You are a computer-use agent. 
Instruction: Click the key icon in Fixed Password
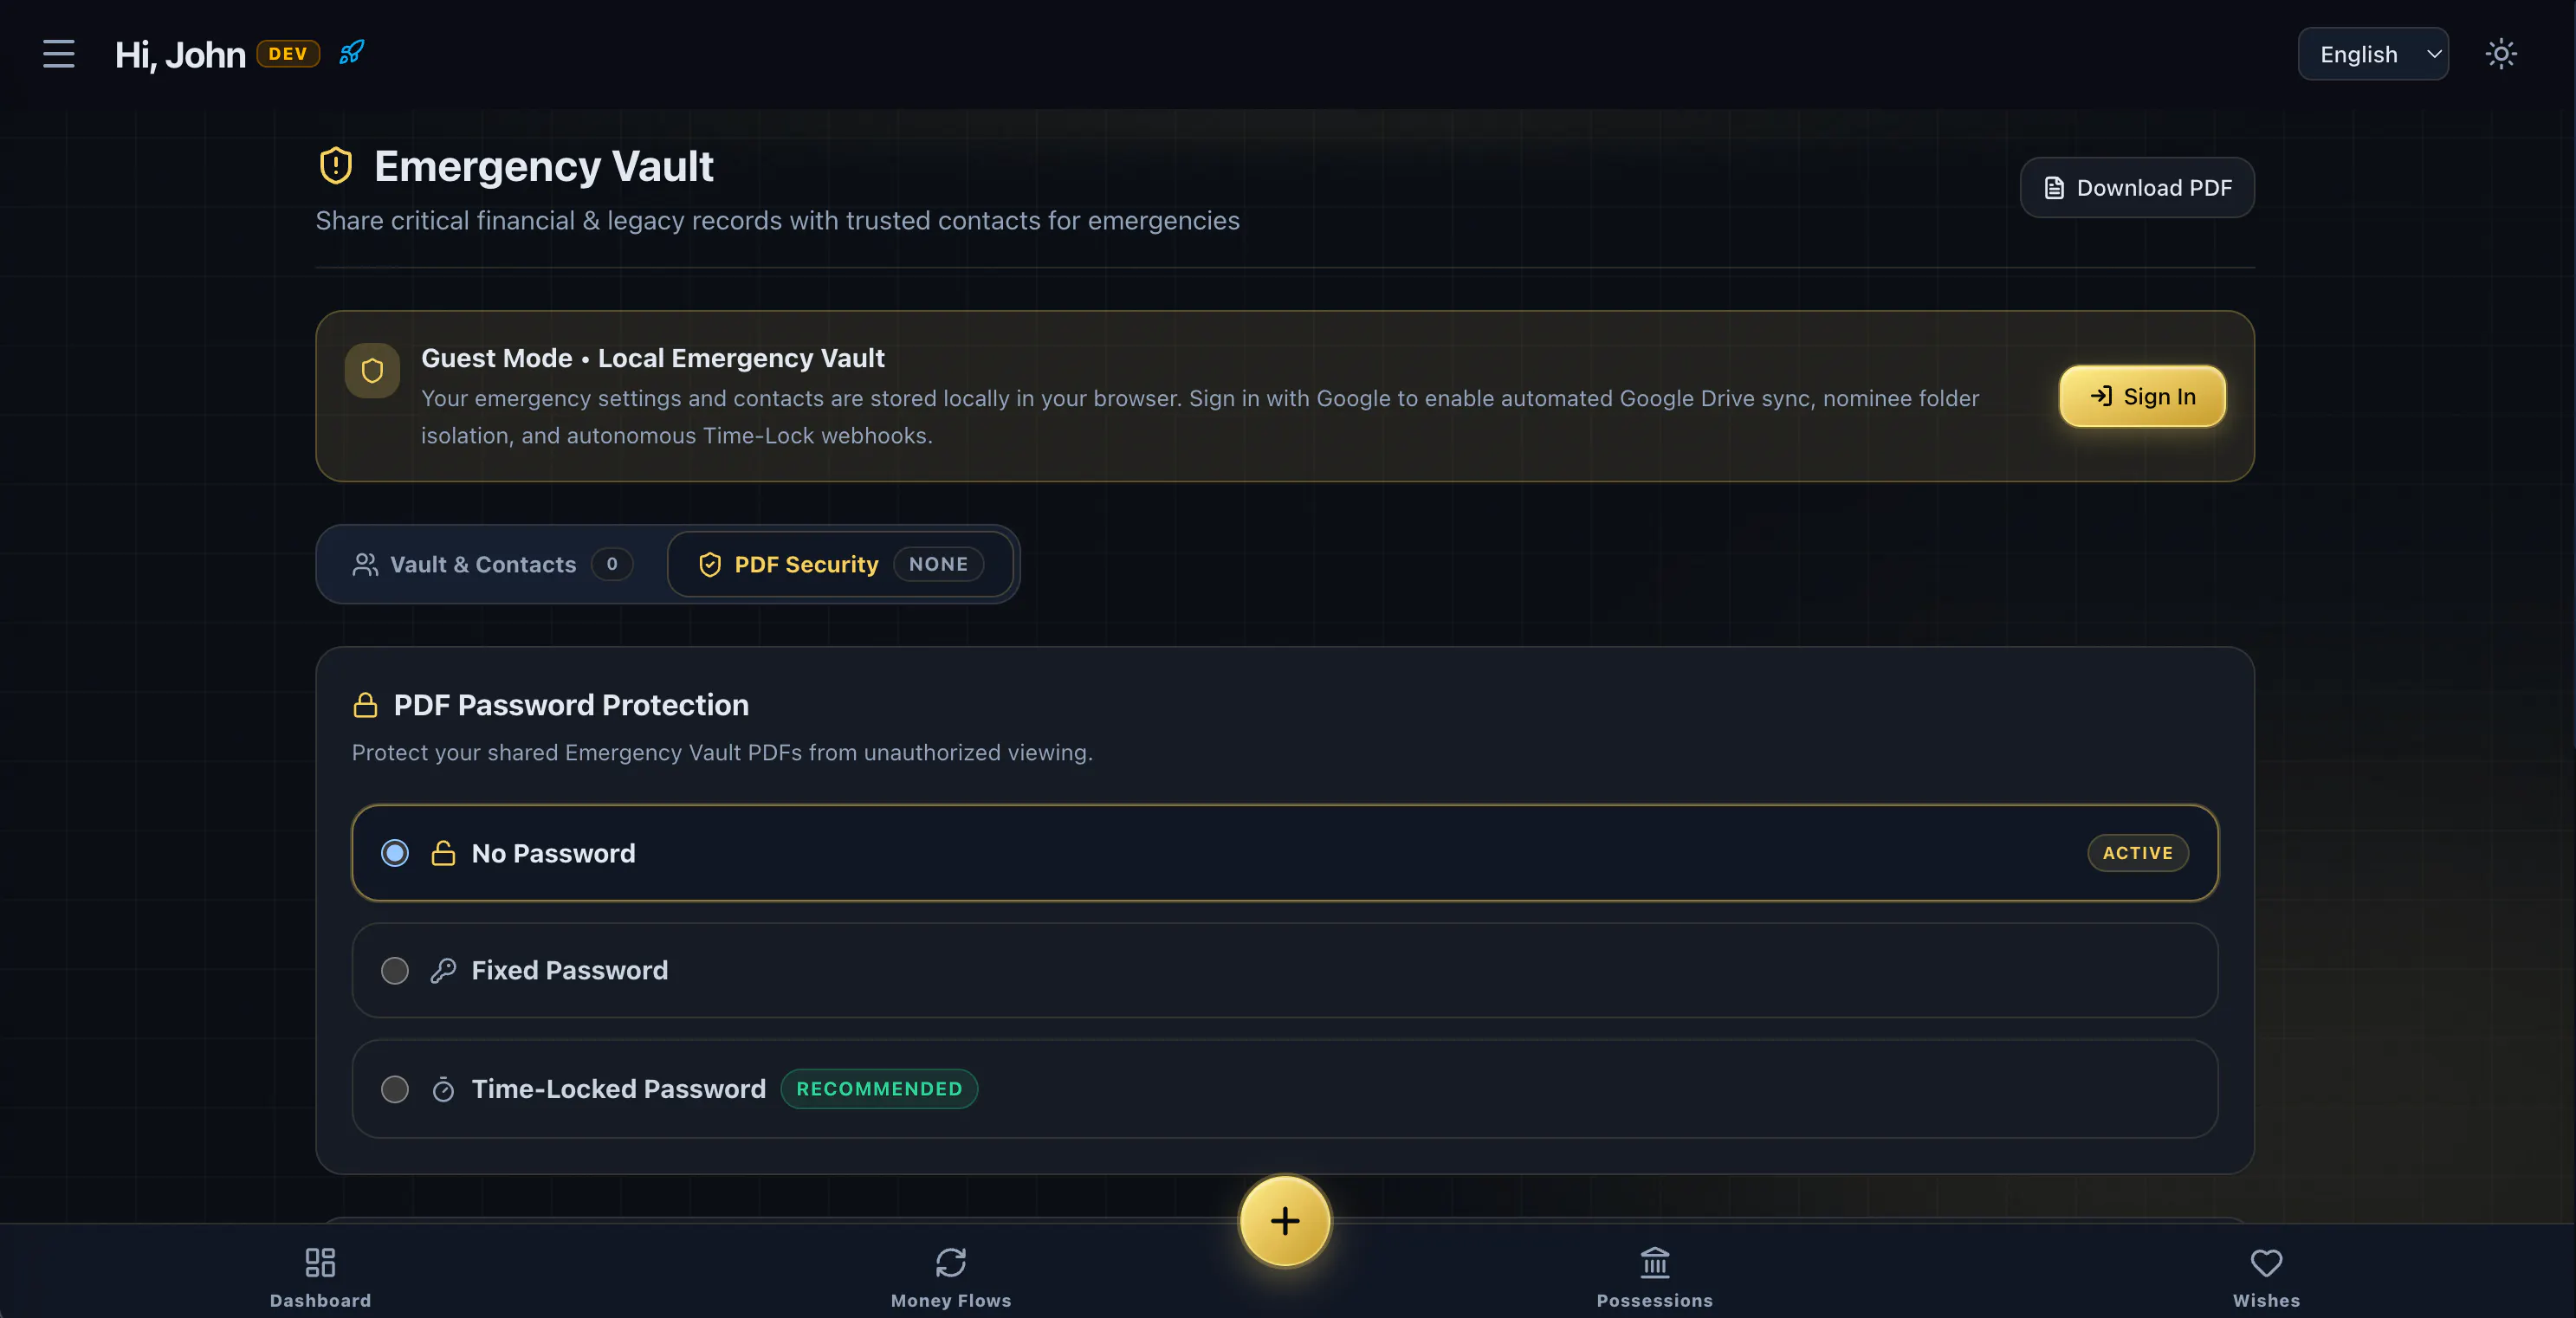[x=443, y=970]
